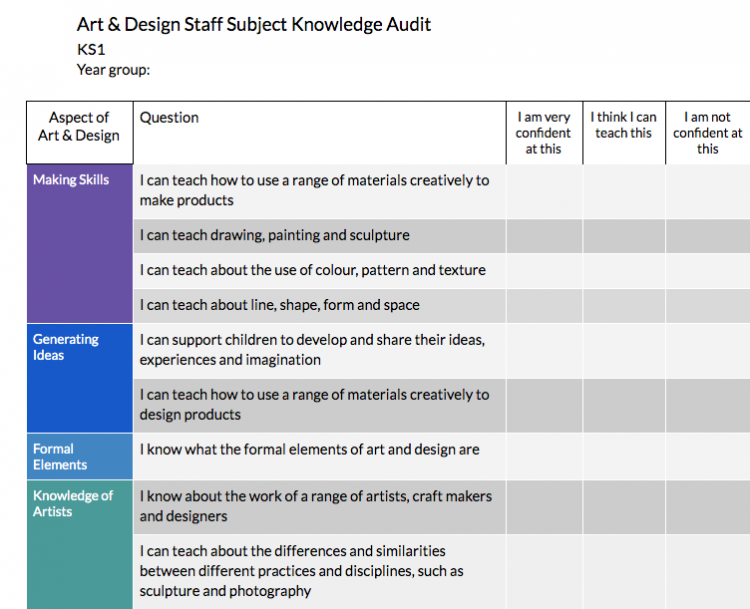This screenshot has height=609, width=750.
Task: Click question about sculpture and photography differences
Action: click(320, 572)
